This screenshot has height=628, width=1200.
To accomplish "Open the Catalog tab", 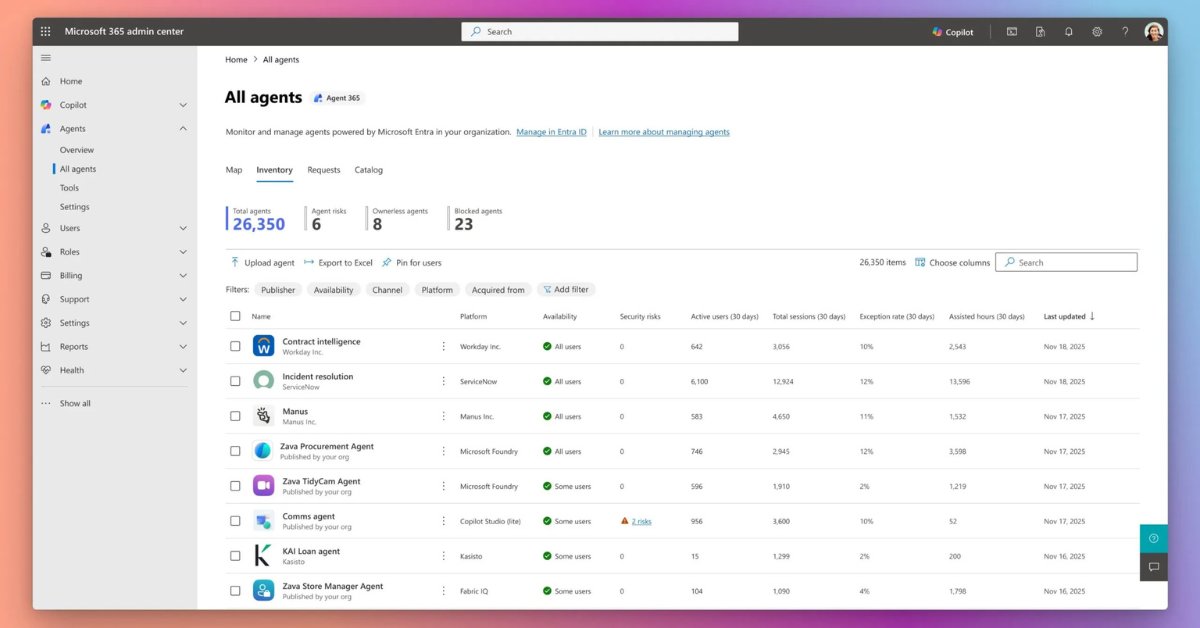I will tap(369, 170).
